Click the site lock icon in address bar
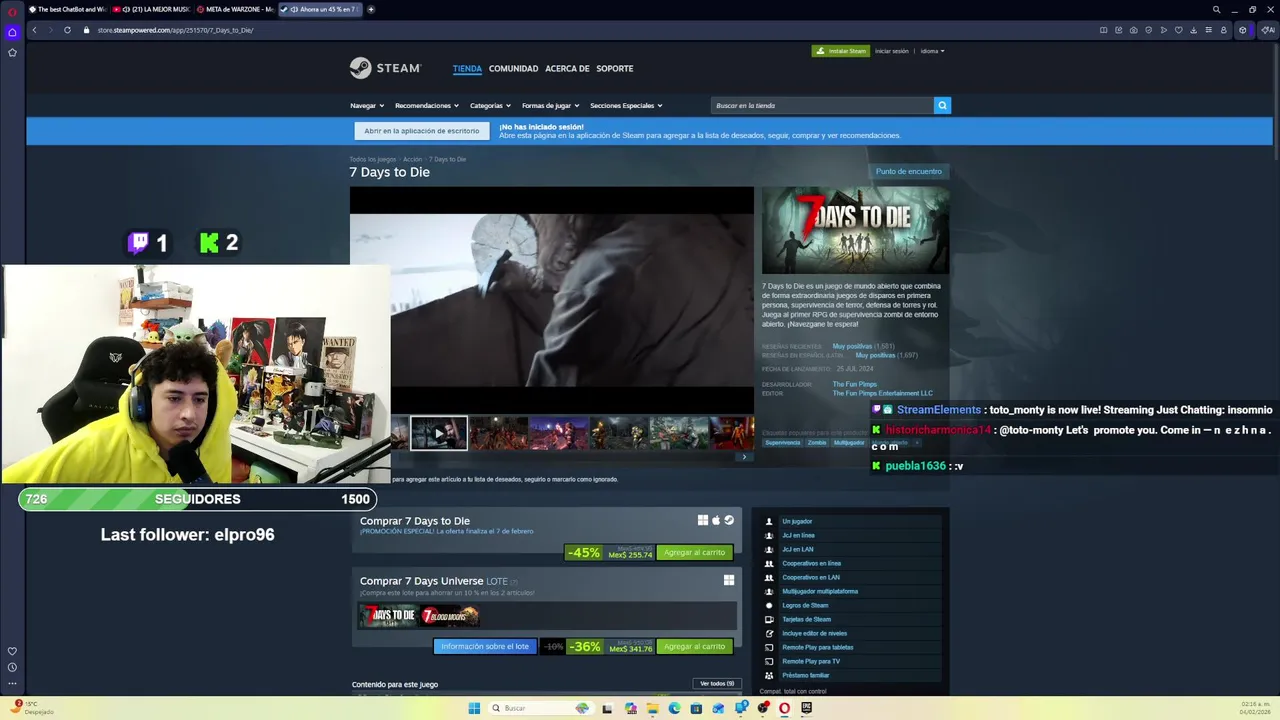1280x720 pixels. (x=87, y=30)
